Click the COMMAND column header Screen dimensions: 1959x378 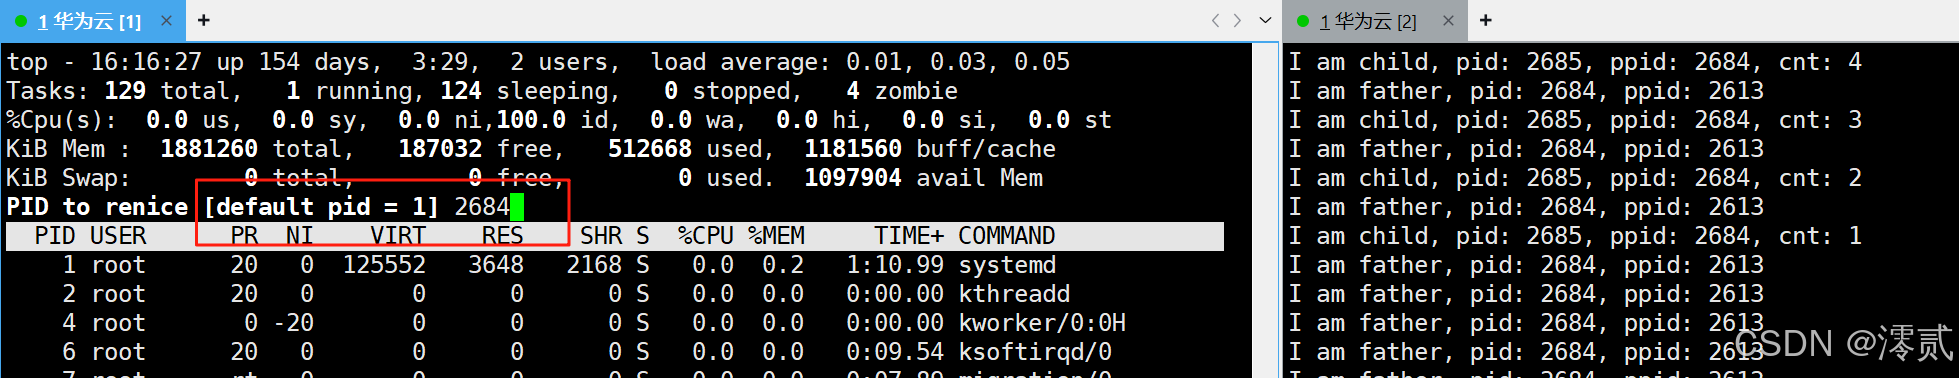(1007, 236)
